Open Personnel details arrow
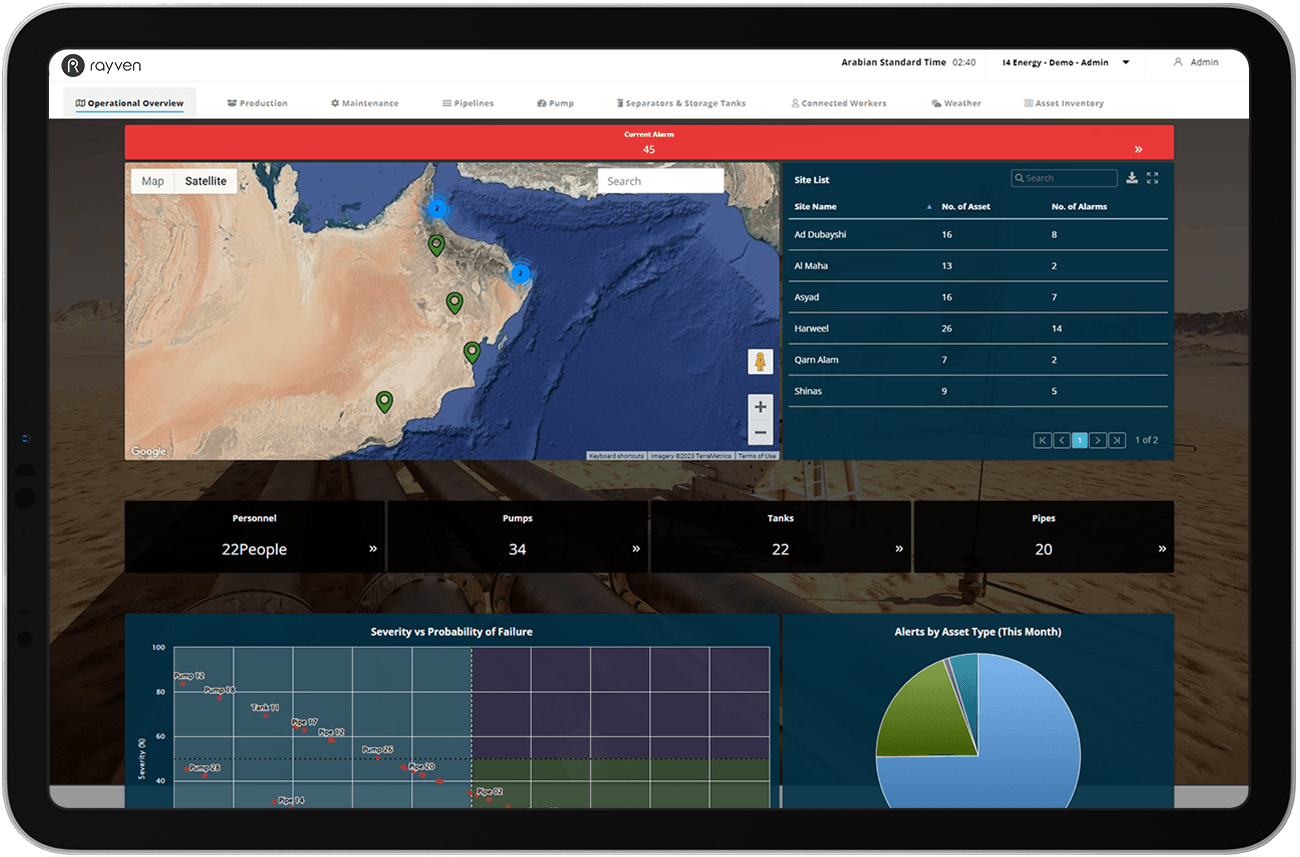The height and width of the screenshot is (857, 1300). 373,549
